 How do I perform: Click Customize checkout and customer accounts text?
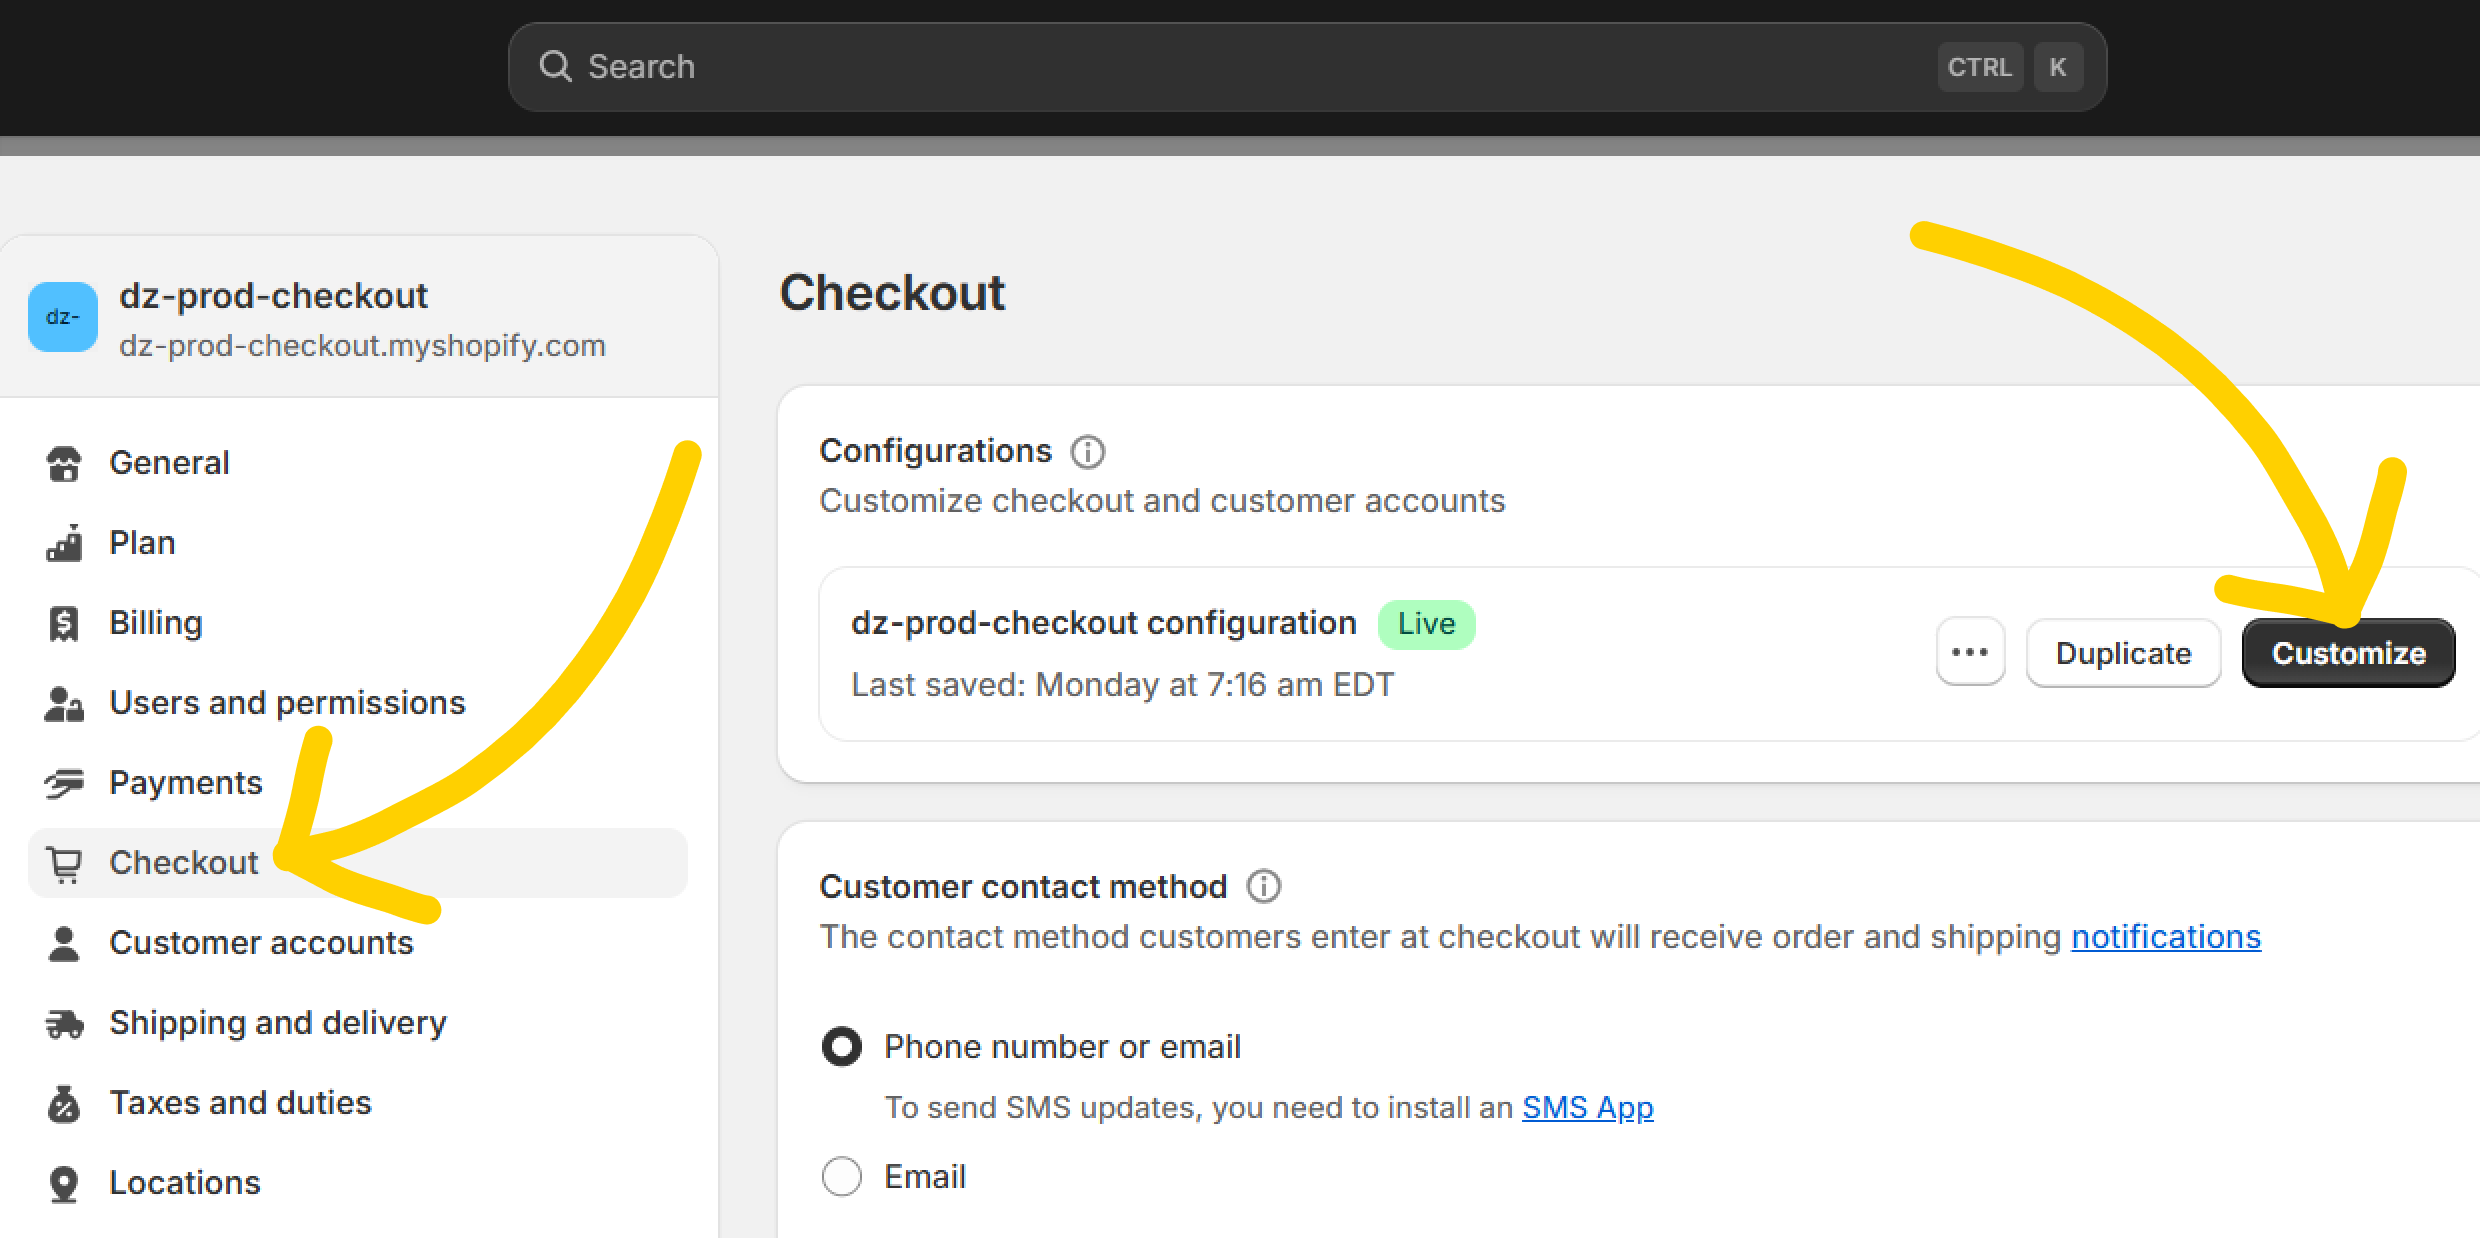tap(1162, 501)
